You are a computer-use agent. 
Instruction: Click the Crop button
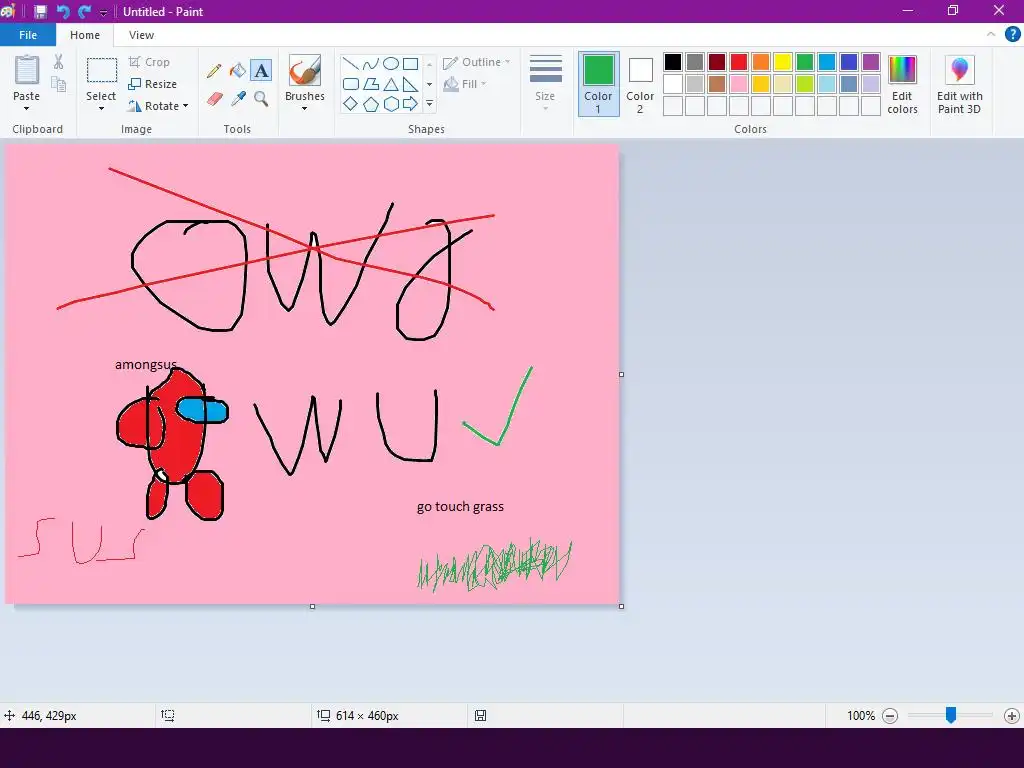point(150,62)
